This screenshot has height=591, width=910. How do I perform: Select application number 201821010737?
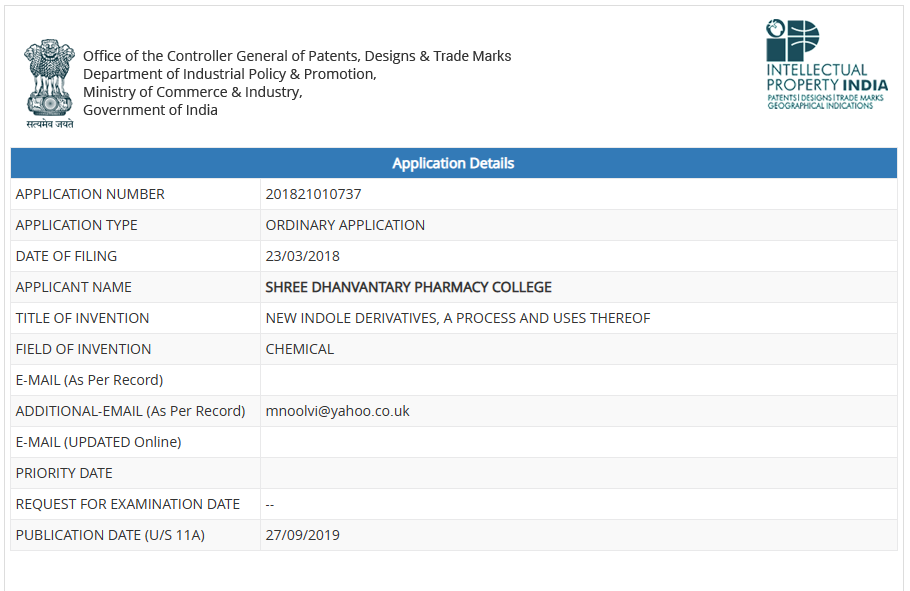click(x=313, y=194)
